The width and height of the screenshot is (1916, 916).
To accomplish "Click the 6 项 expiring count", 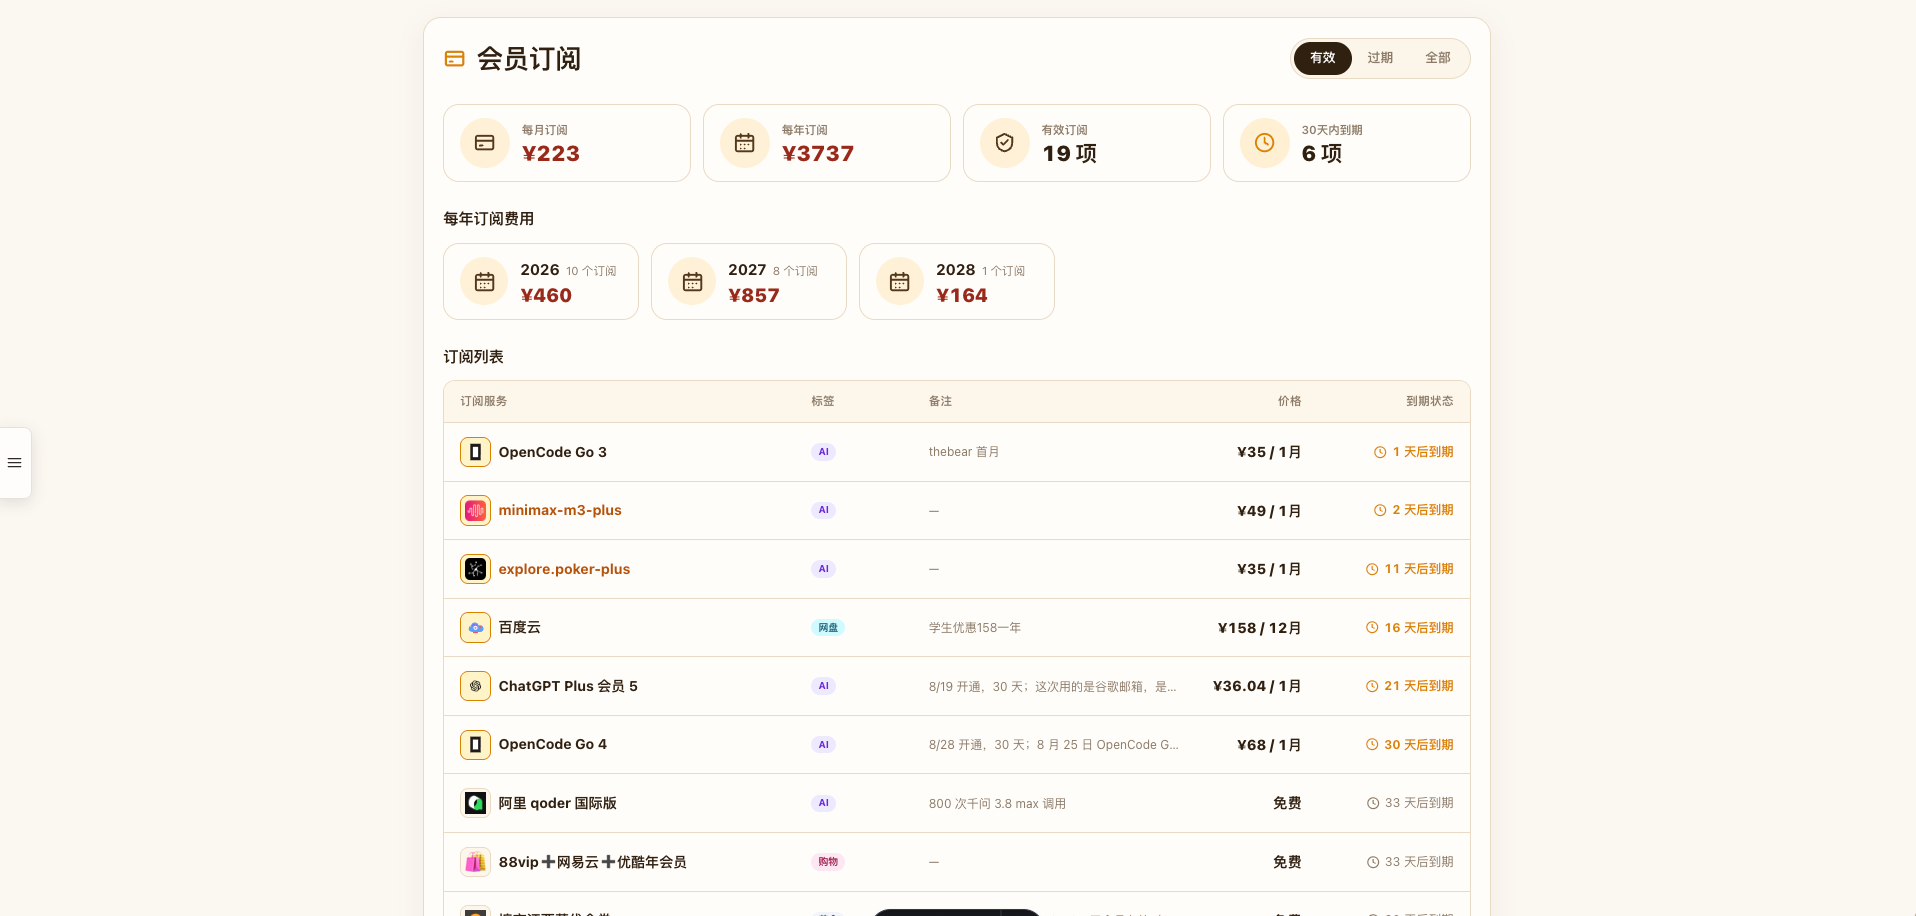I will (x=1322, y=154).
